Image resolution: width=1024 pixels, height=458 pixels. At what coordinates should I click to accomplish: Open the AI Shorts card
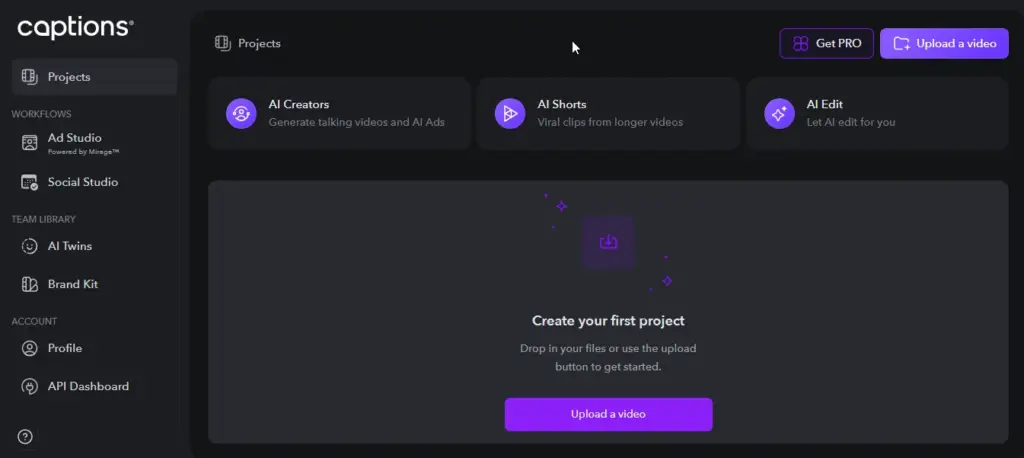click(x=608, y=113)
